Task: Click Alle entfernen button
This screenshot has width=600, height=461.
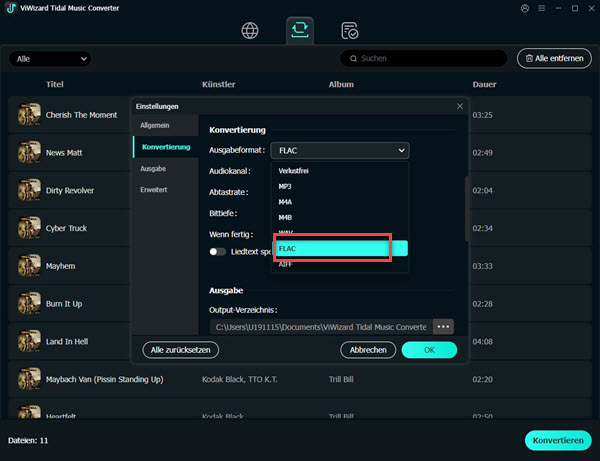Action: pos(554,59)
